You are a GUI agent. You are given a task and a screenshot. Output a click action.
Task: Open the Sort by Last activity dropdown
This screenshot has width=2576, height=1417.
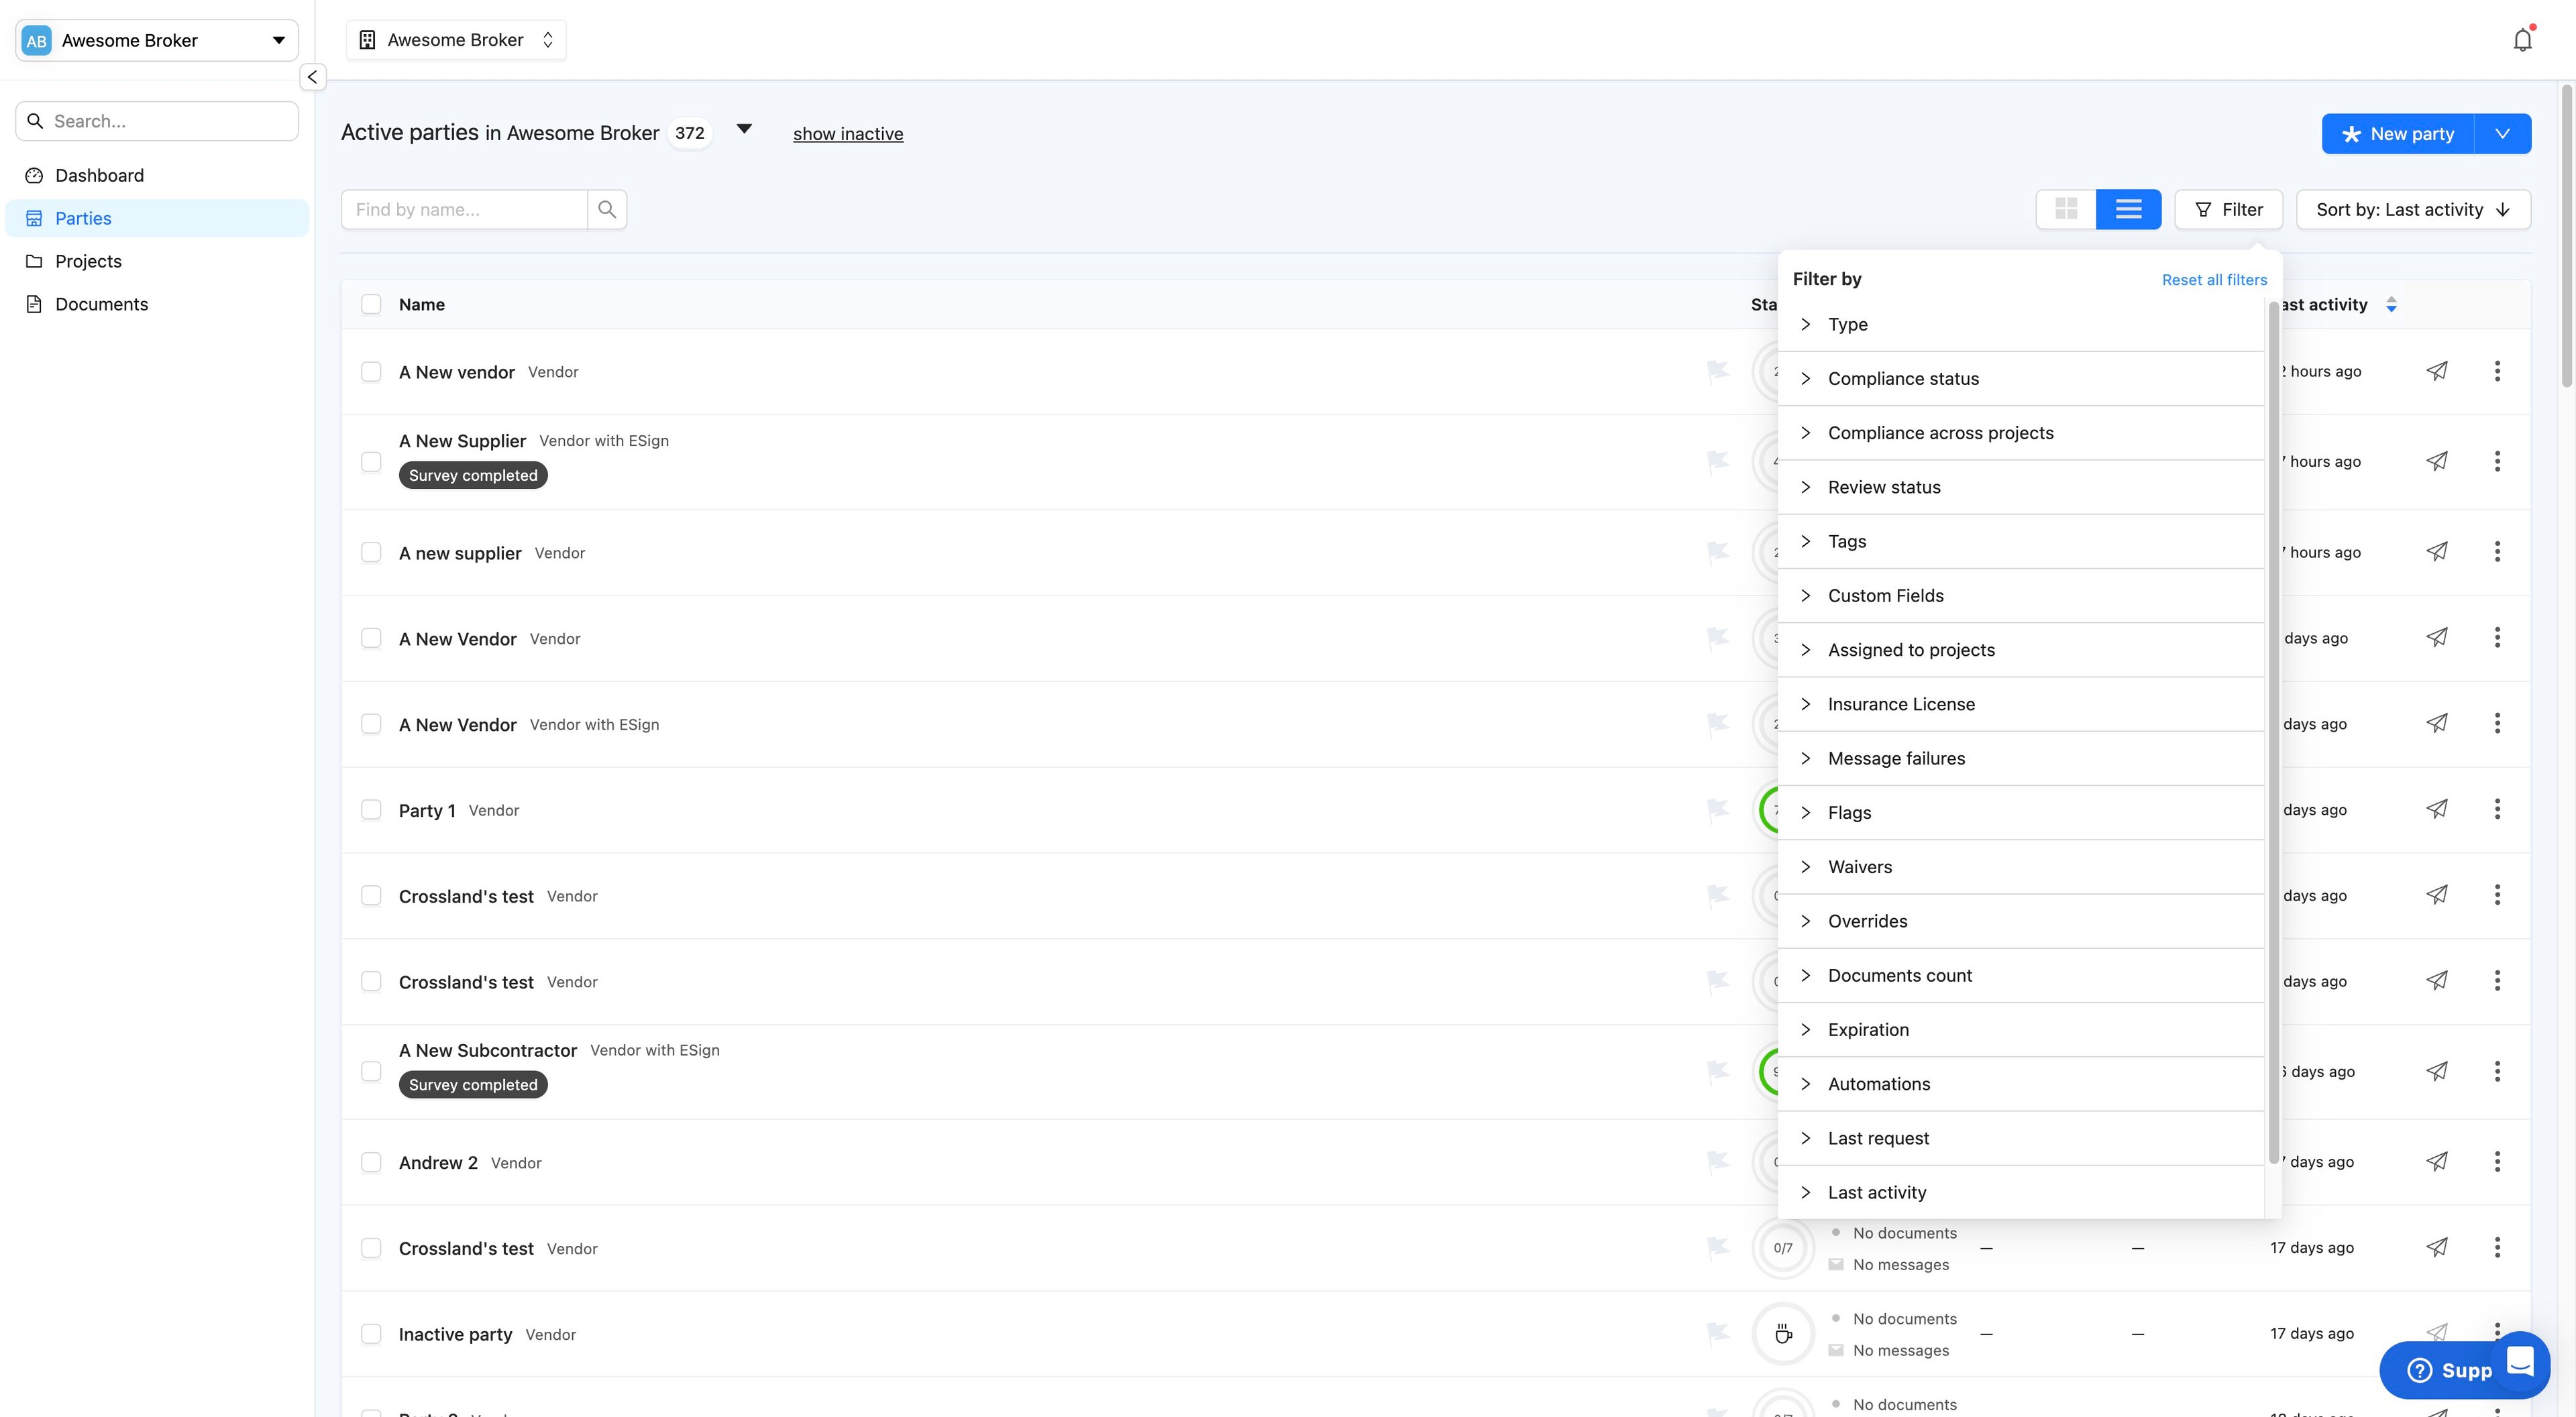(2412, 209)
